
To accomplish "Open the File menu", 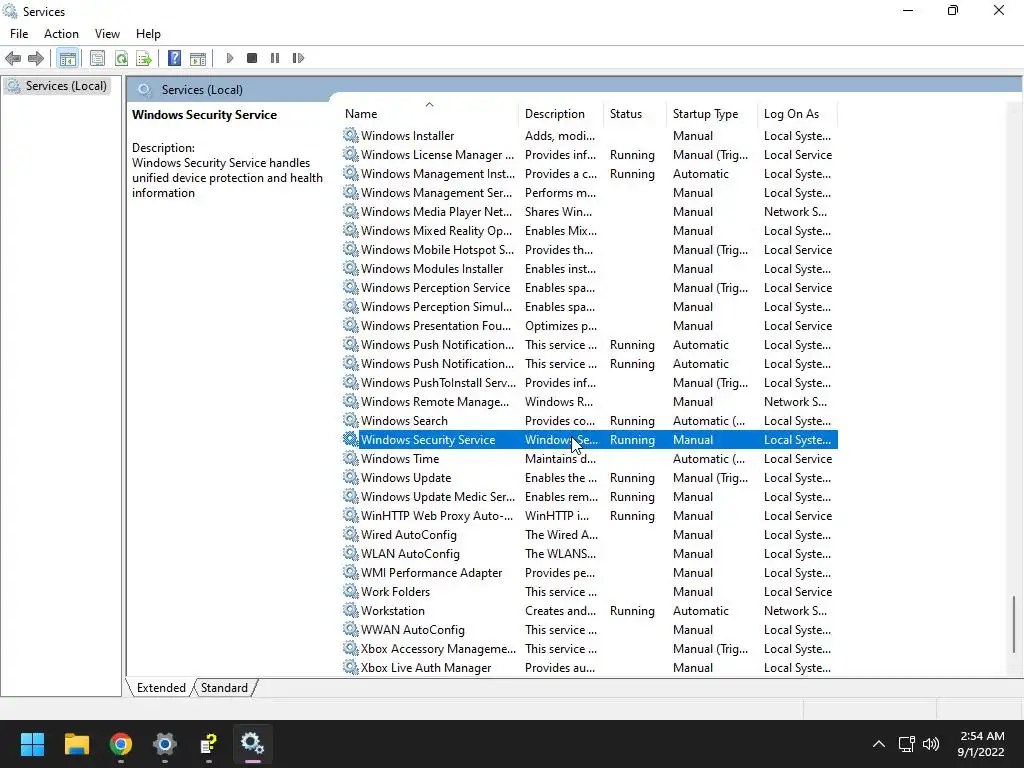I will [19, 34].
